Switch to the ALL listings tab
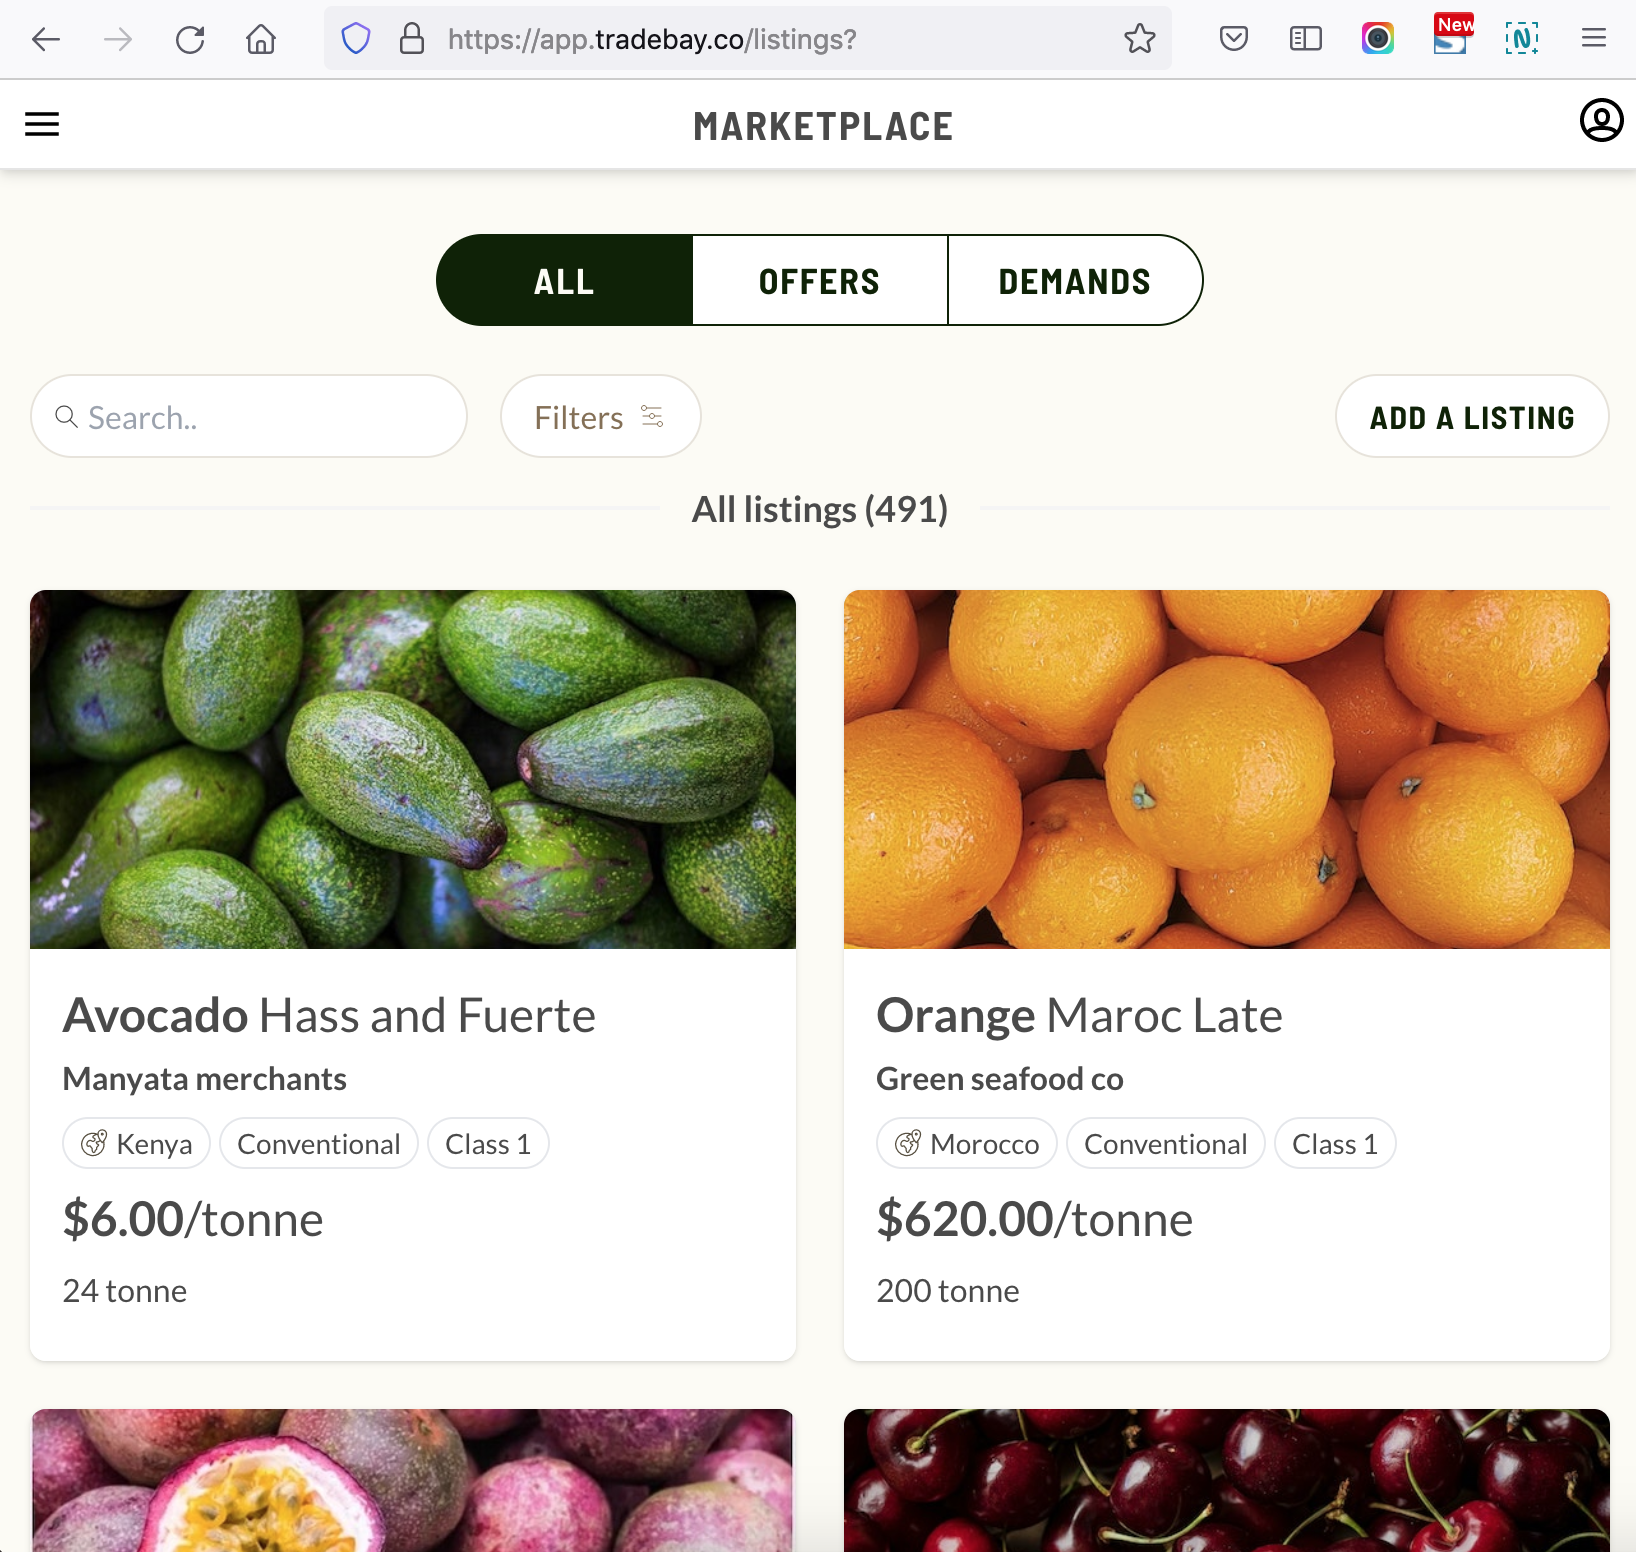Viewport: 1636px width, 1552px height. point(564,280)
